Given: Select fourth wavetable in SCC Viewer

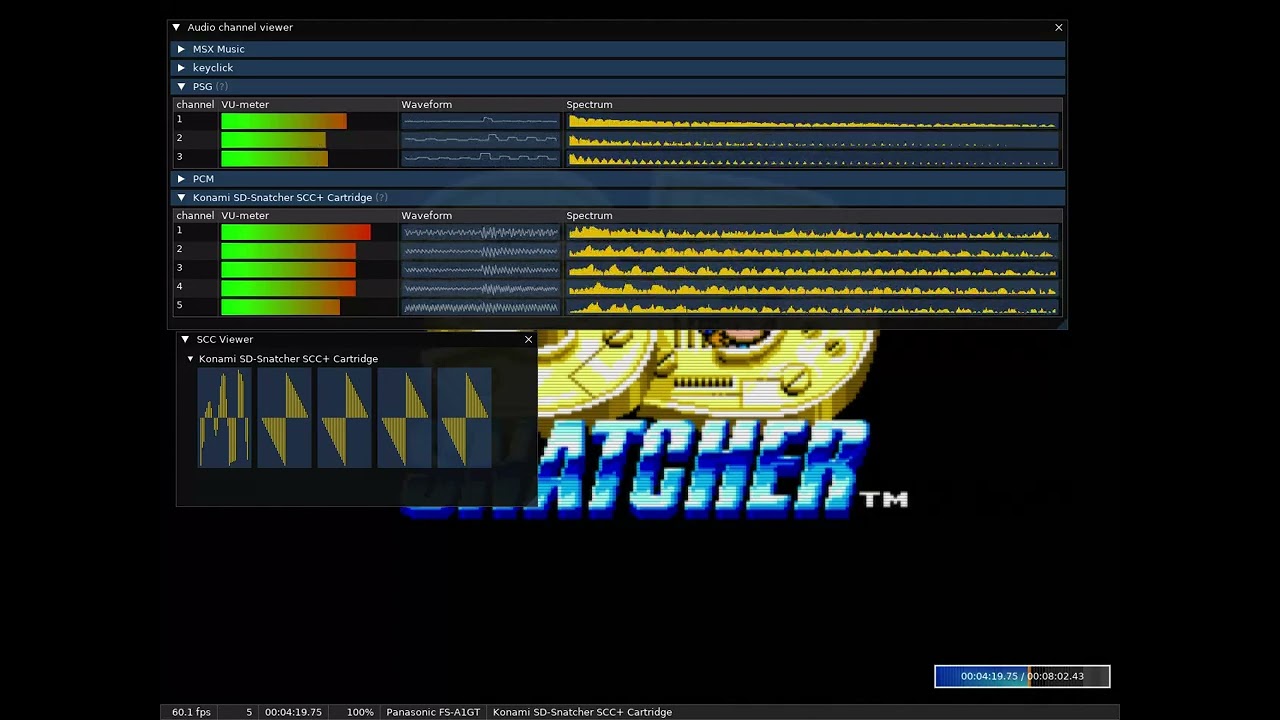Looking at the screenshot, I should pos(405,418).
